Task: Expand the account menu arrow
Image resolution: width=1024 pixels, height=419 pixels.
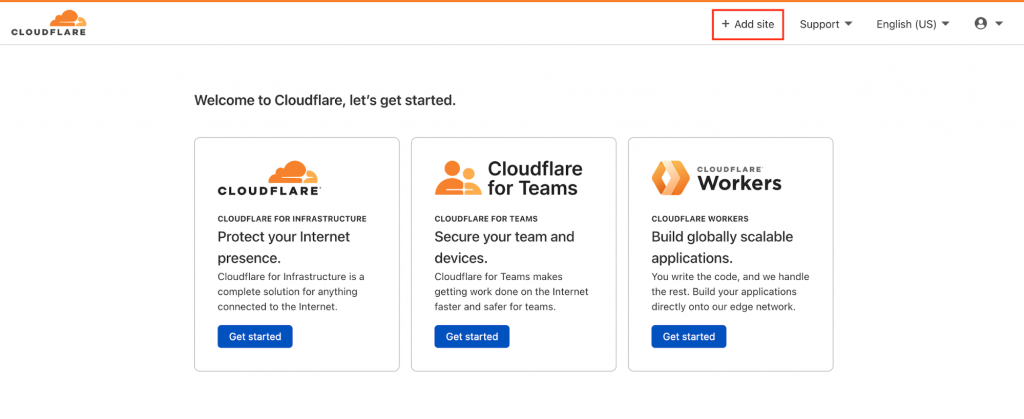Action: click(999, 24)
